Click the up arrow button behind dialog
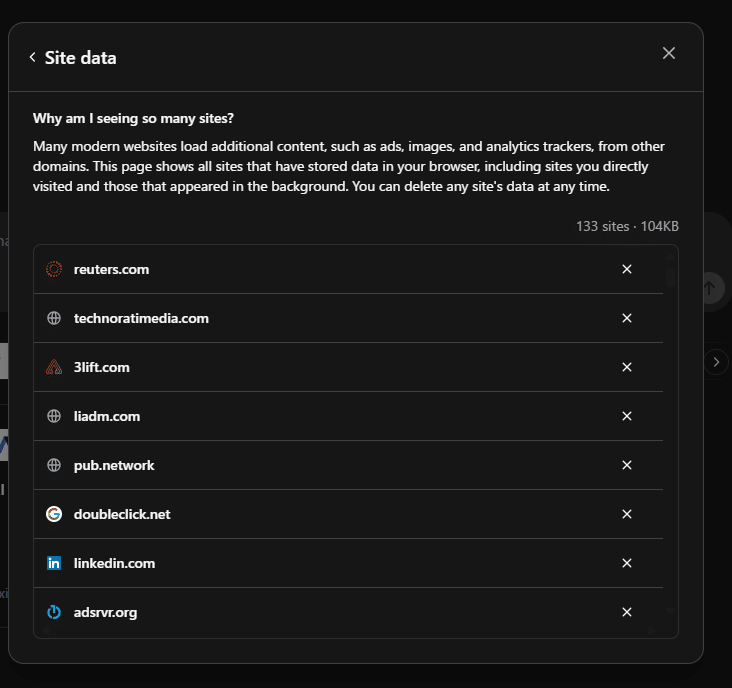Image resolution: width=732 pixels, height=688 pixels. tap(710, 288)
